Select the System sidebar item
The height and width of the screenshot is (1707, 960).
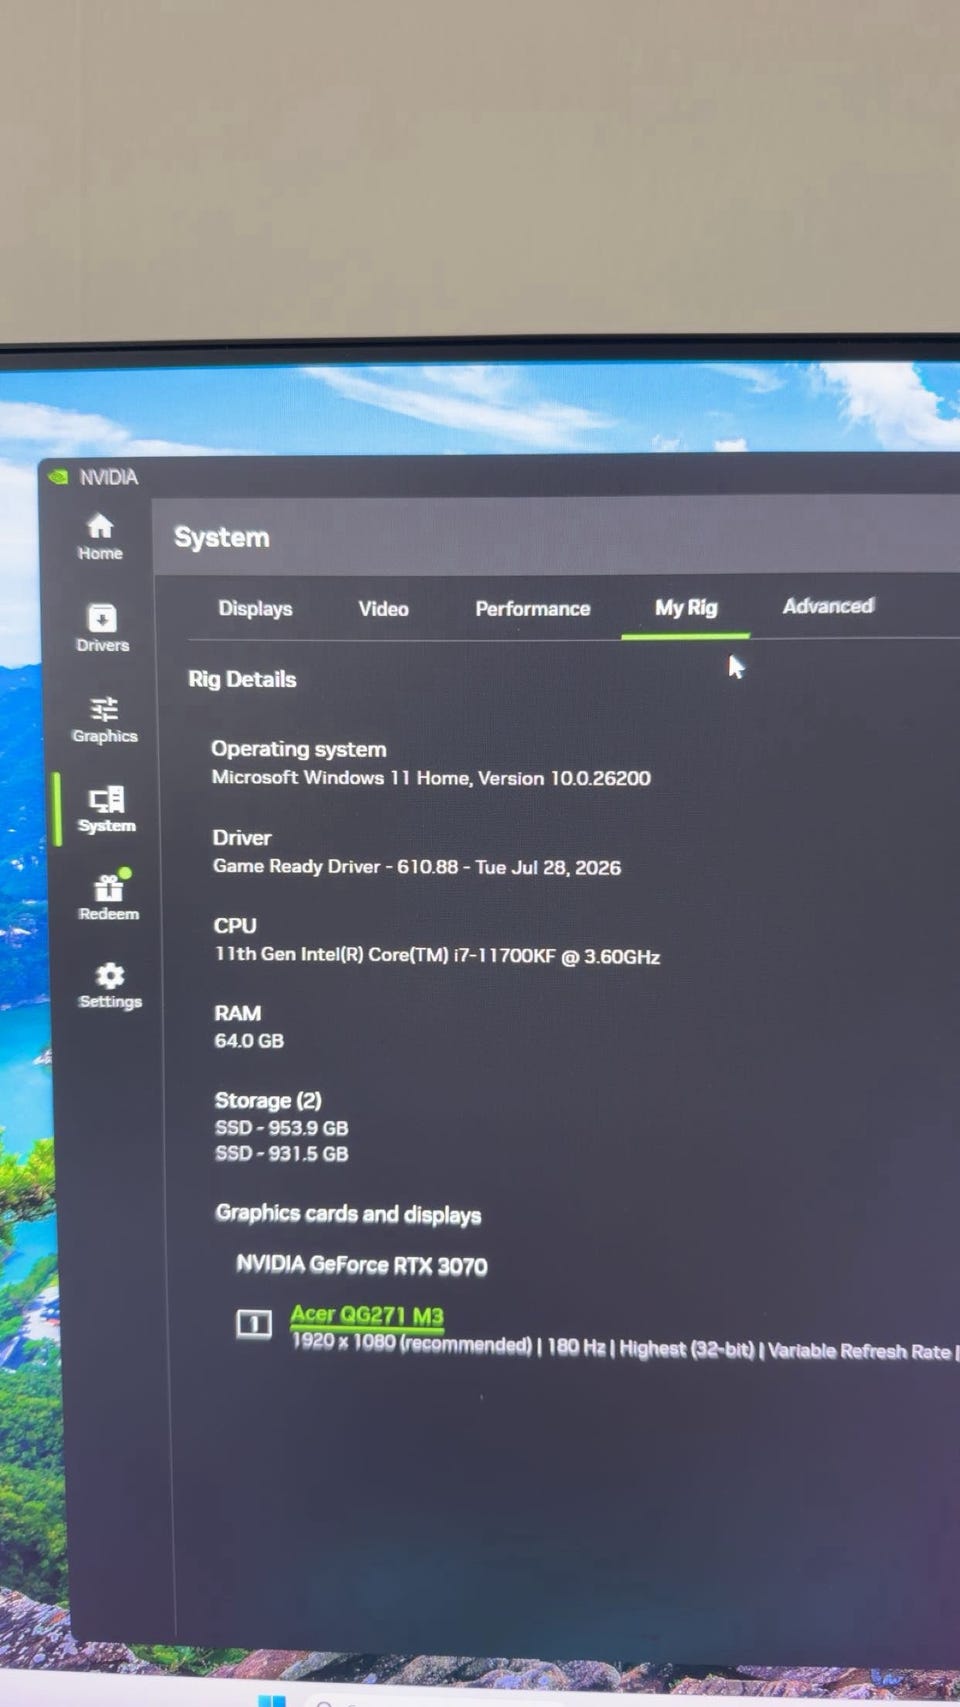pyautogui.click(x=106, y=809)
